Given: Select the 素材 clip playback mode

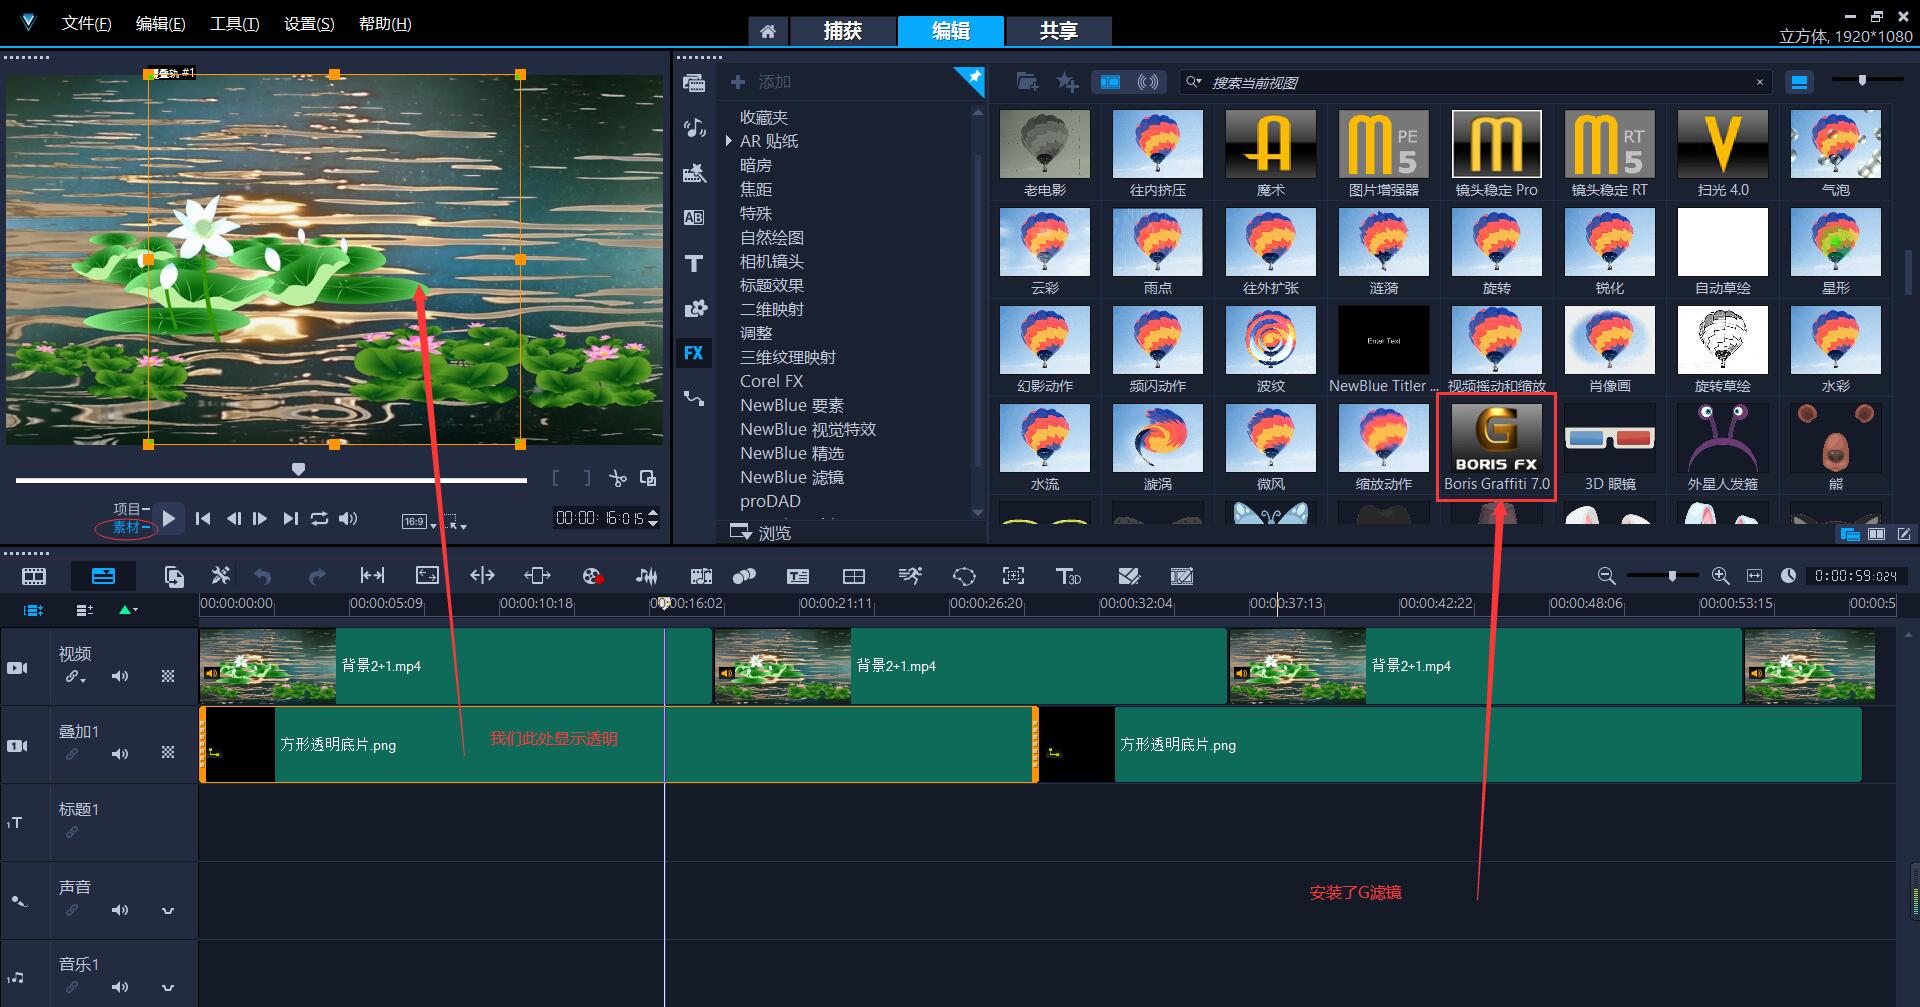Looking at the screenshot, I should click(x=127, y=527).
